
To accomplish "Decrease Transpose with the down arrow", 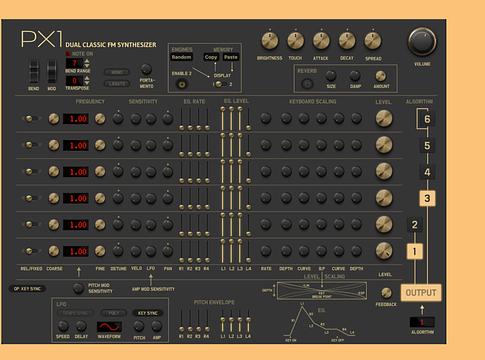I will 87,83.
